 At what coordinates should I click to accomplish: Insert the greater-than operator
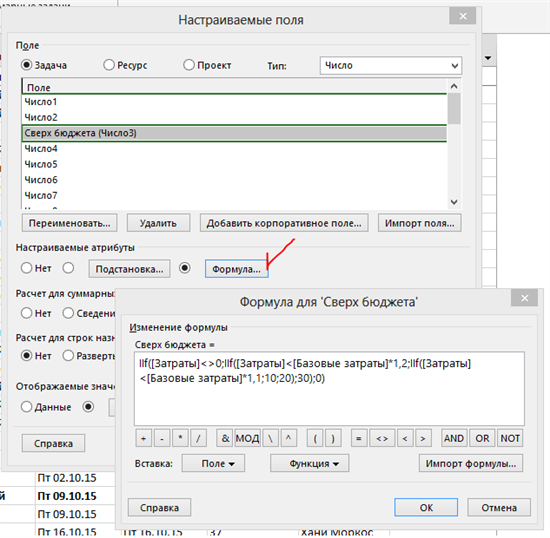coord(423,438)
